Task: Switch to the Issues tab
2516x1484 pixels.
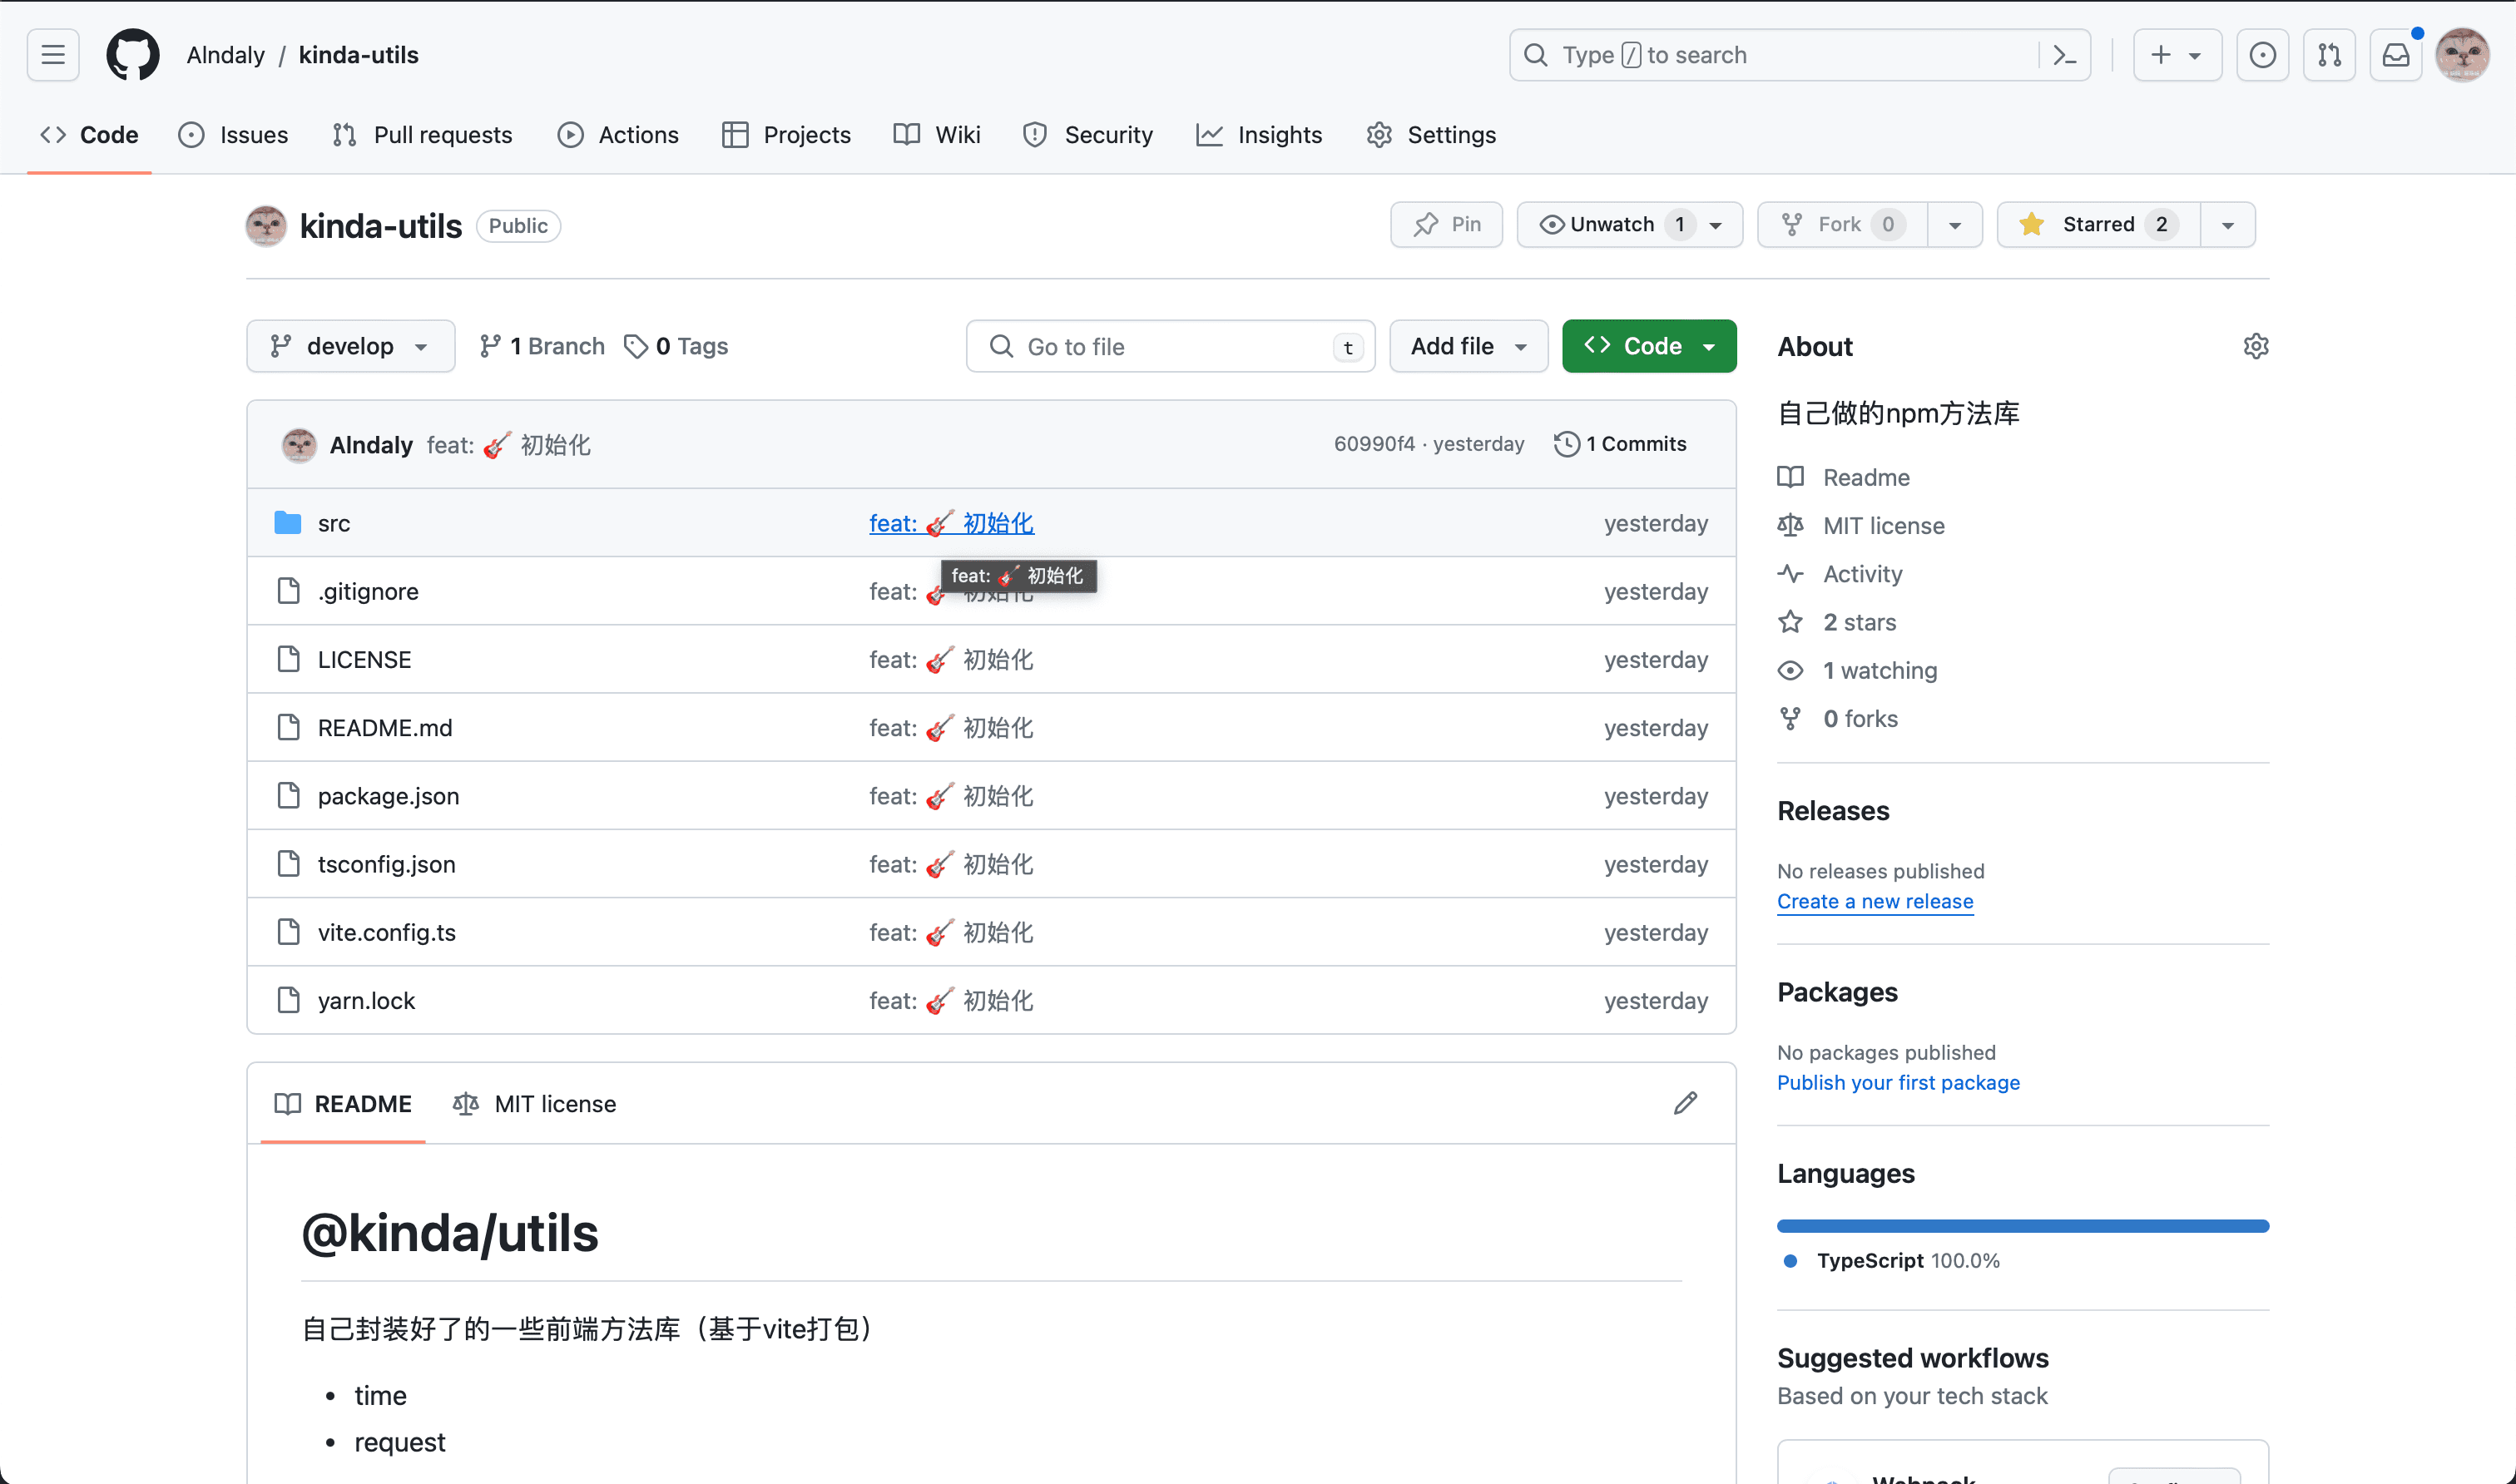Action: pos(233,134)
